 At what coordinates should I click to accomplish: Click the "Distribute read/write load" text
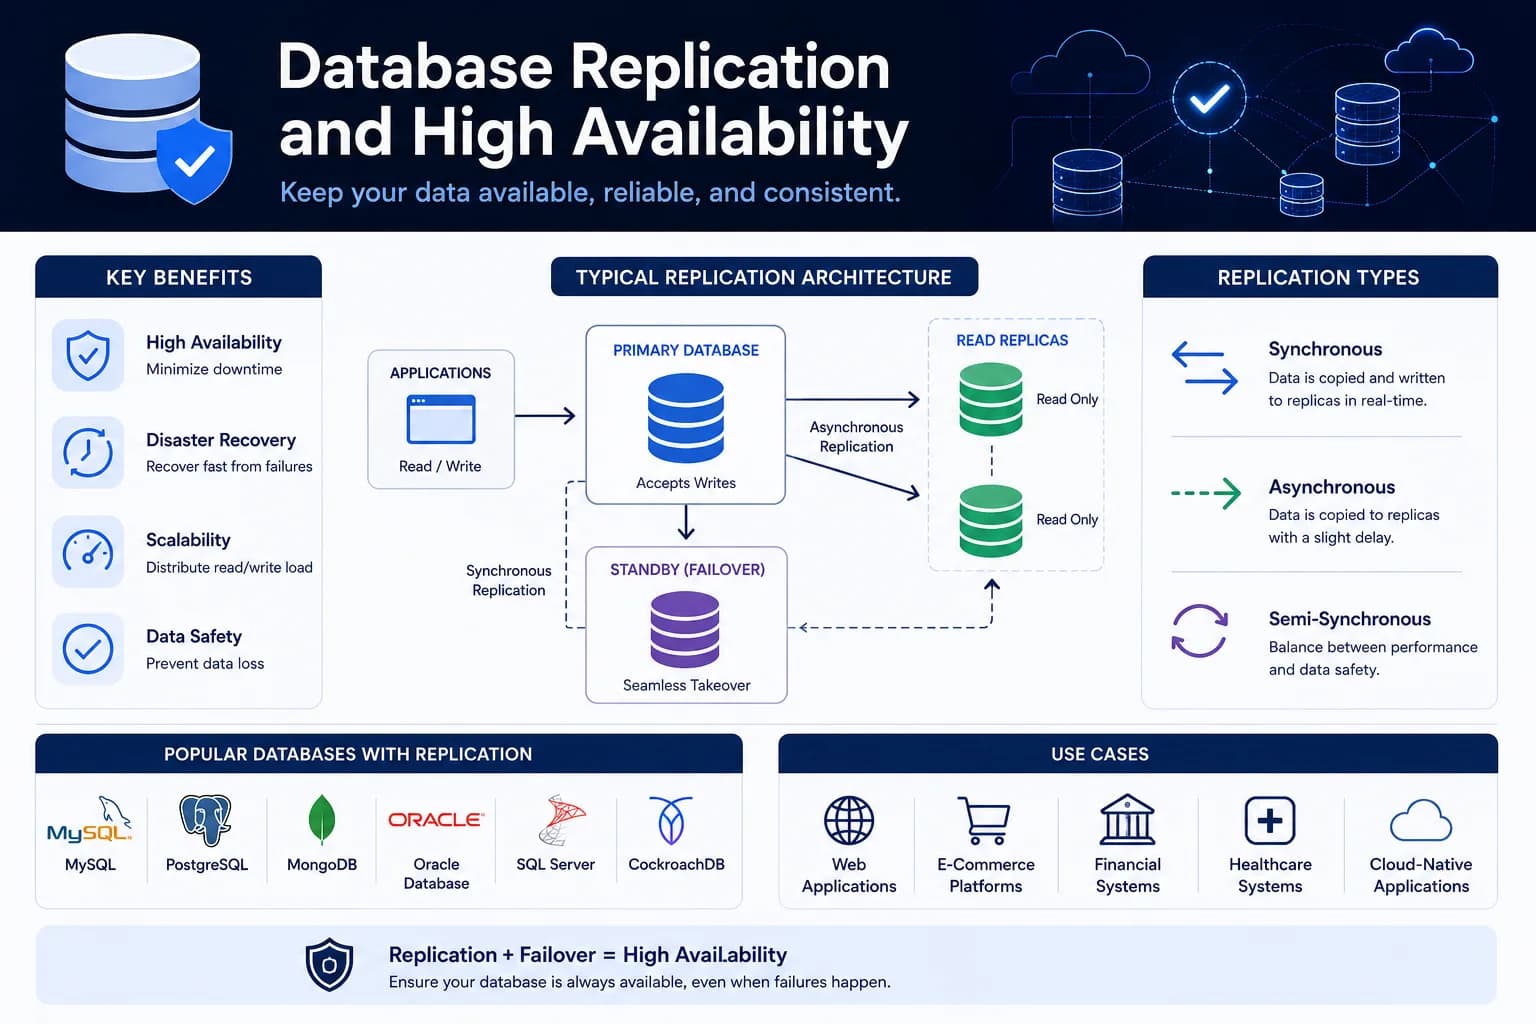pos(229,567)
